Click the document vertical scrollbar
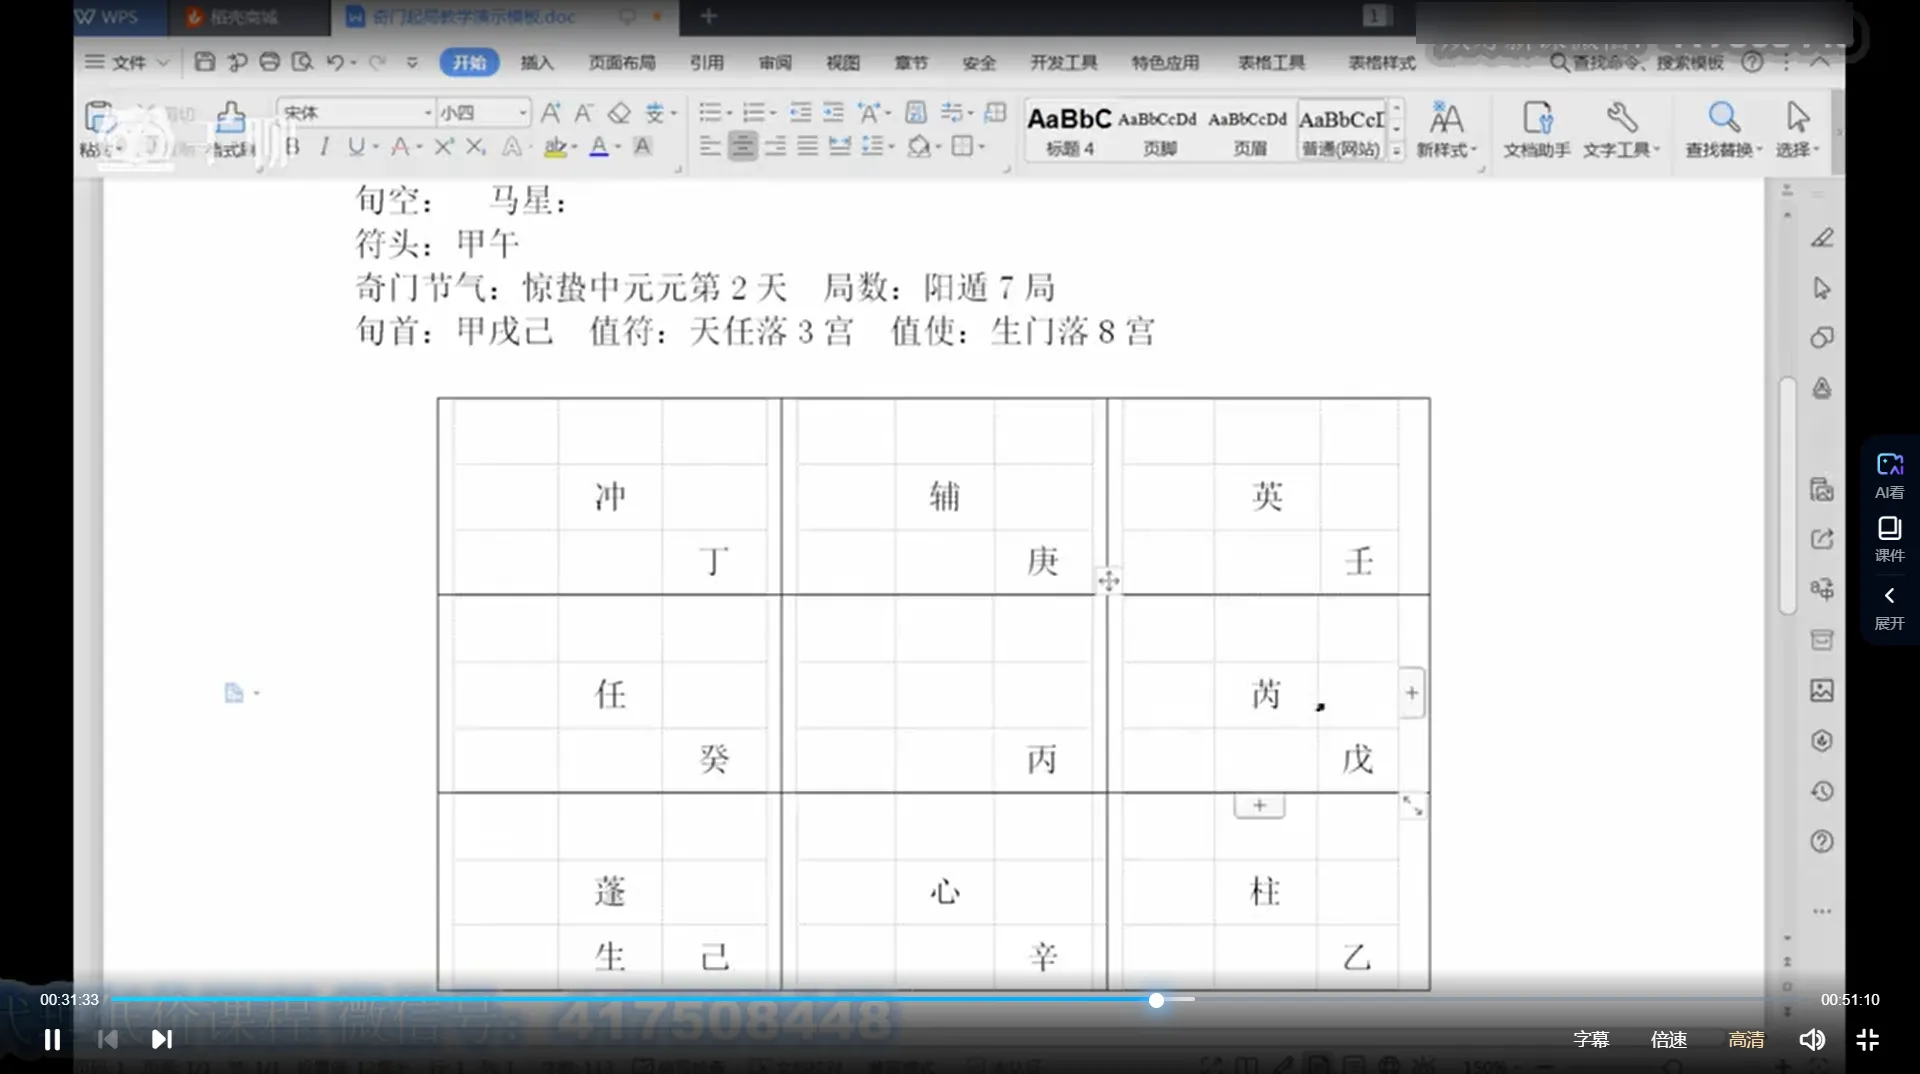Viewport: 1920px width, 1074px height. (1788, 495)
